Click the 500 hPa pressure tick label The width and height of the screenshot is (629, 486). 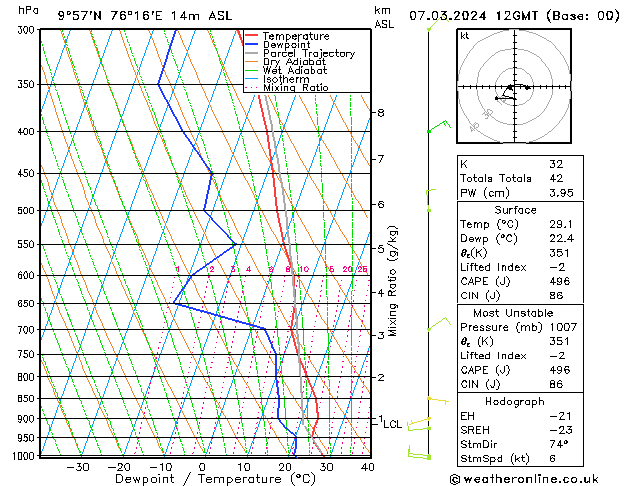28,211
